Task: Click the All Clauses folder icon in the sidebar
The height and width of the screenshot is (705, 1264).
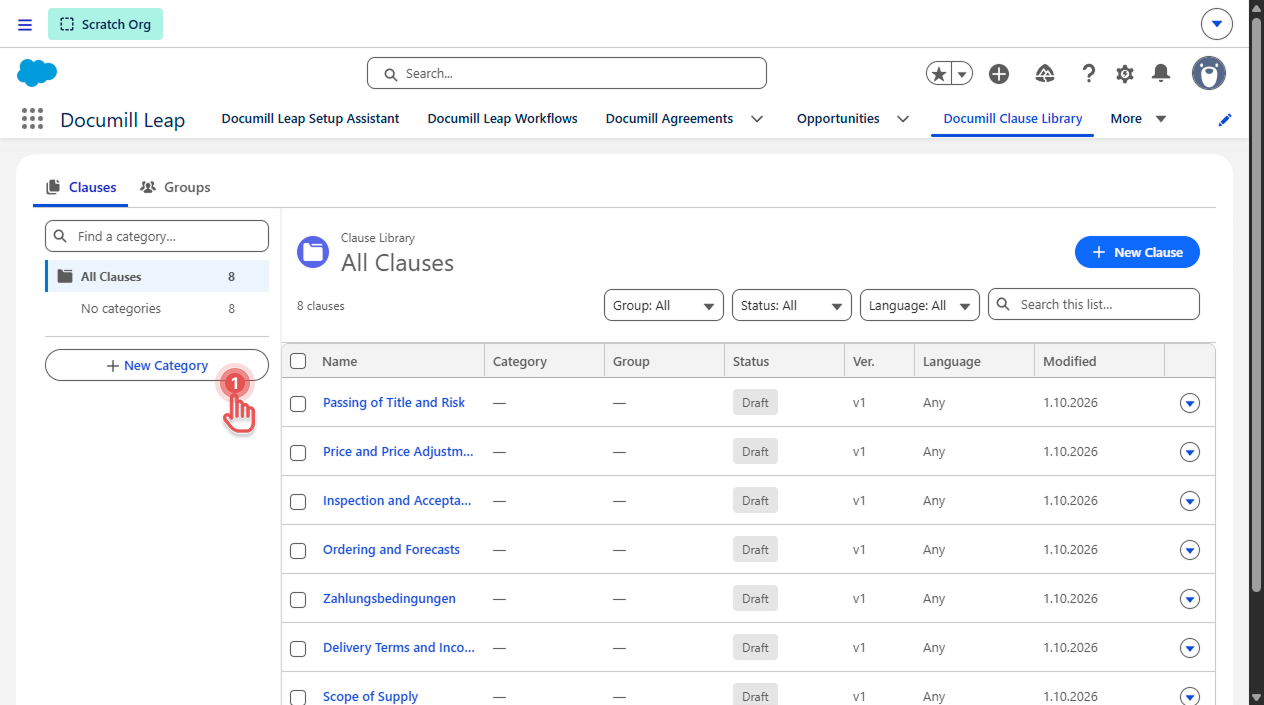Action: click(x=65, y=276)
